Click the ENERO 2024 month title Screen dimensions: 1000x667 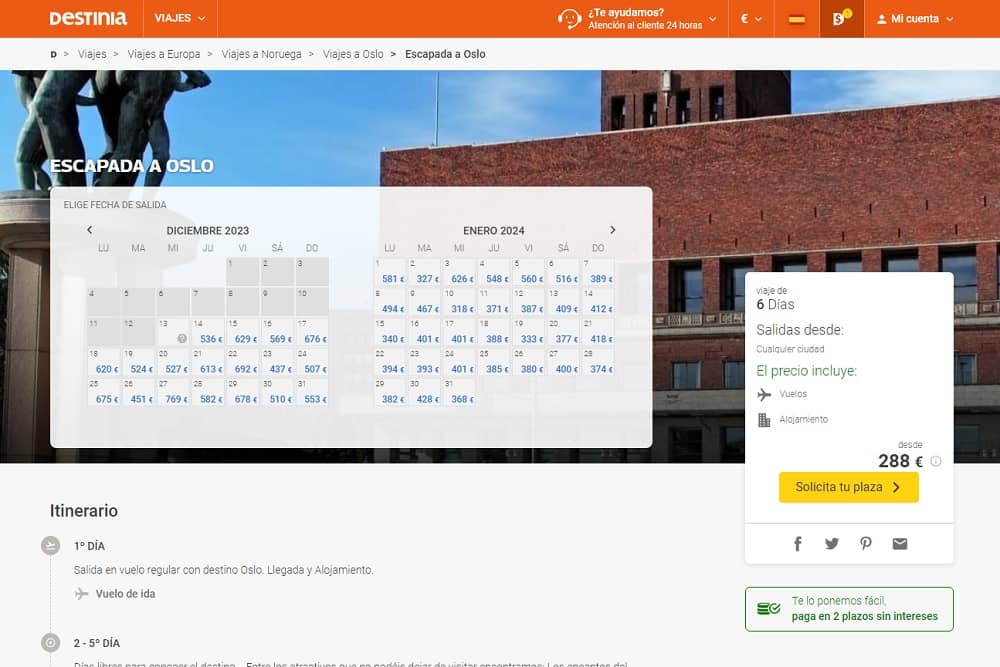point(494,230)
